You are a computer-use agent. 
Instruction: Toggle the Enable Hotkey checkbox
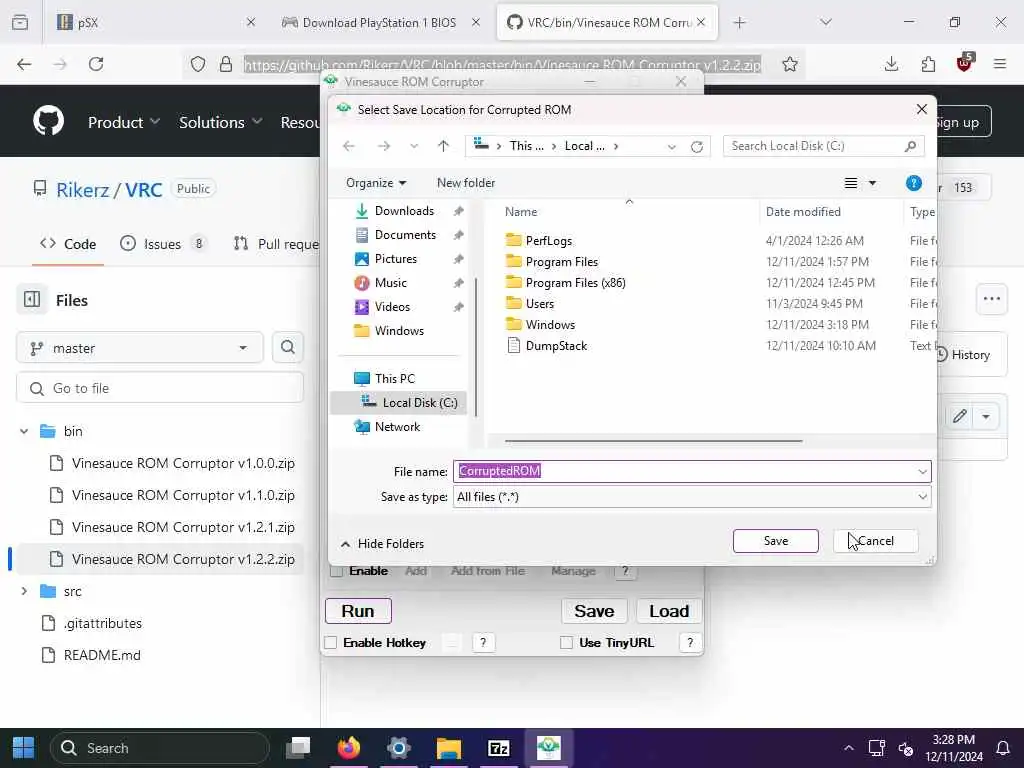coord(330,643)
